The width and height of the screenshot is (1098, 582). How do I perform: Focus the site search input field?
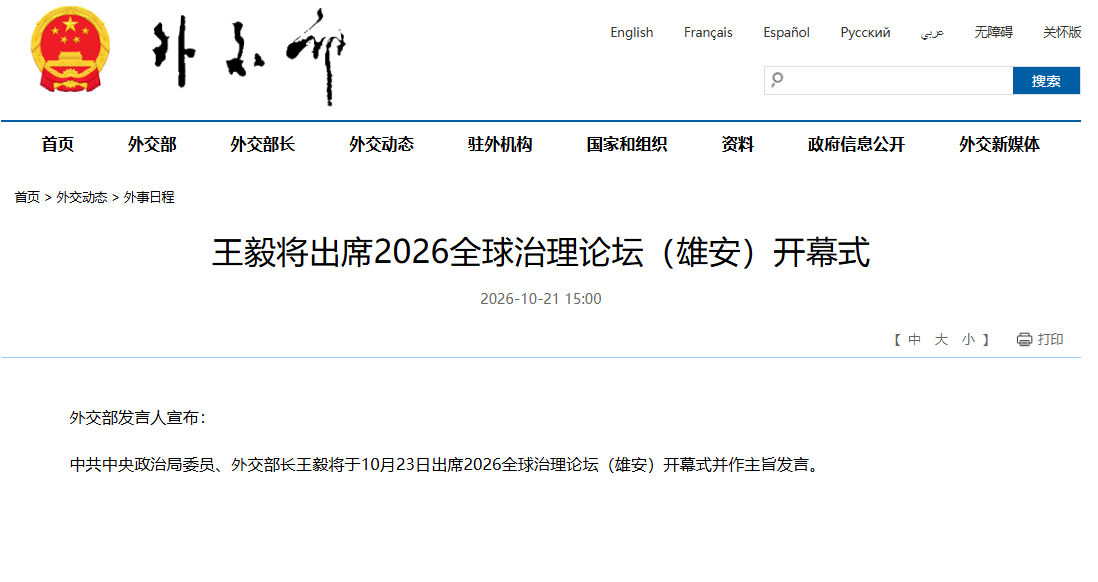point(888,81)
